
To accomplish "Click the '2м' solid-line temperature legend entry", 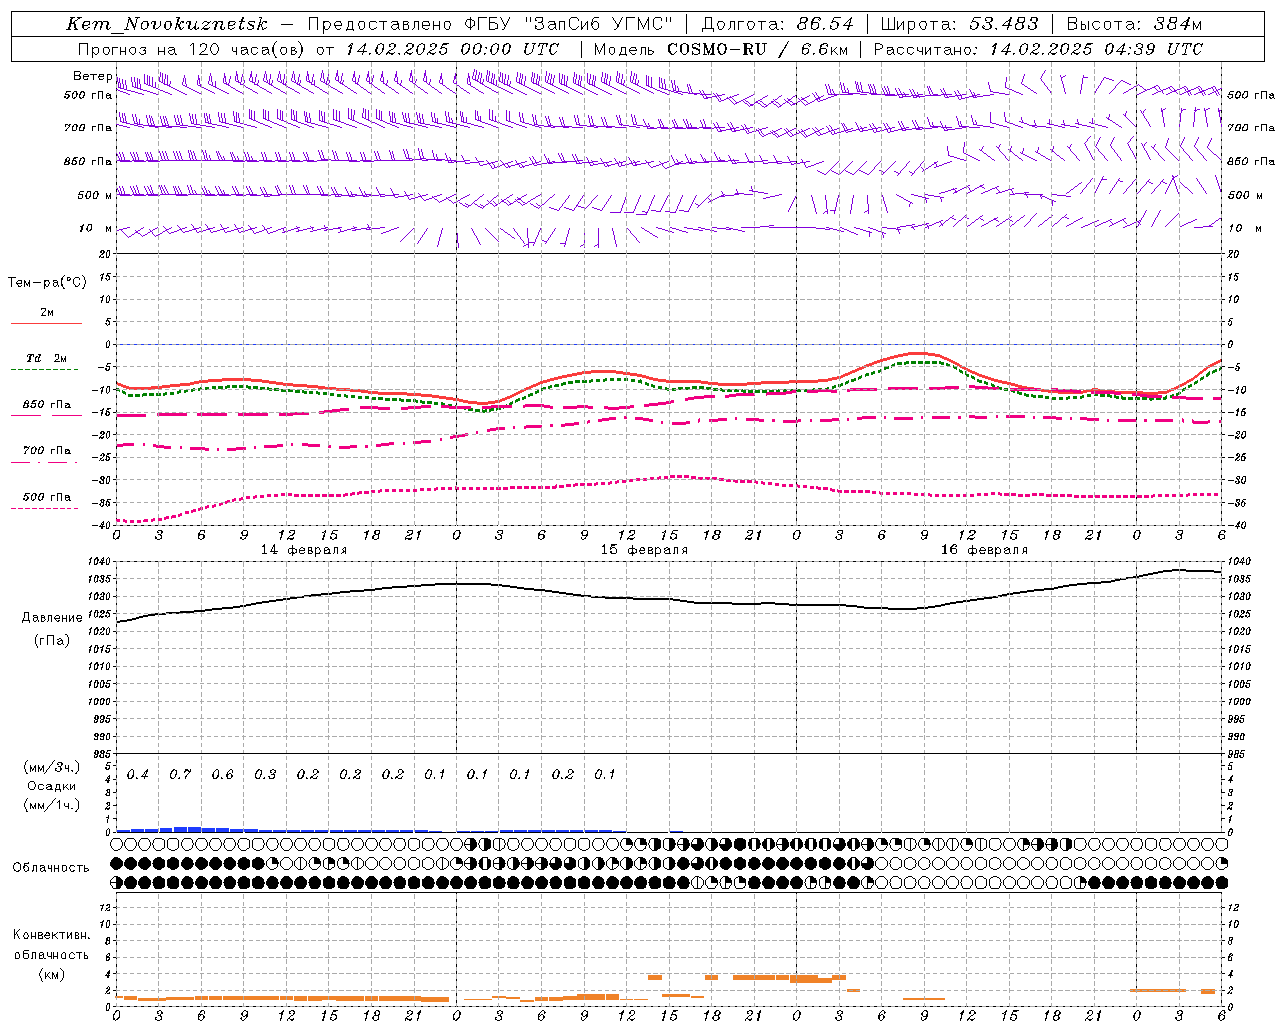I will coord(47,313).
